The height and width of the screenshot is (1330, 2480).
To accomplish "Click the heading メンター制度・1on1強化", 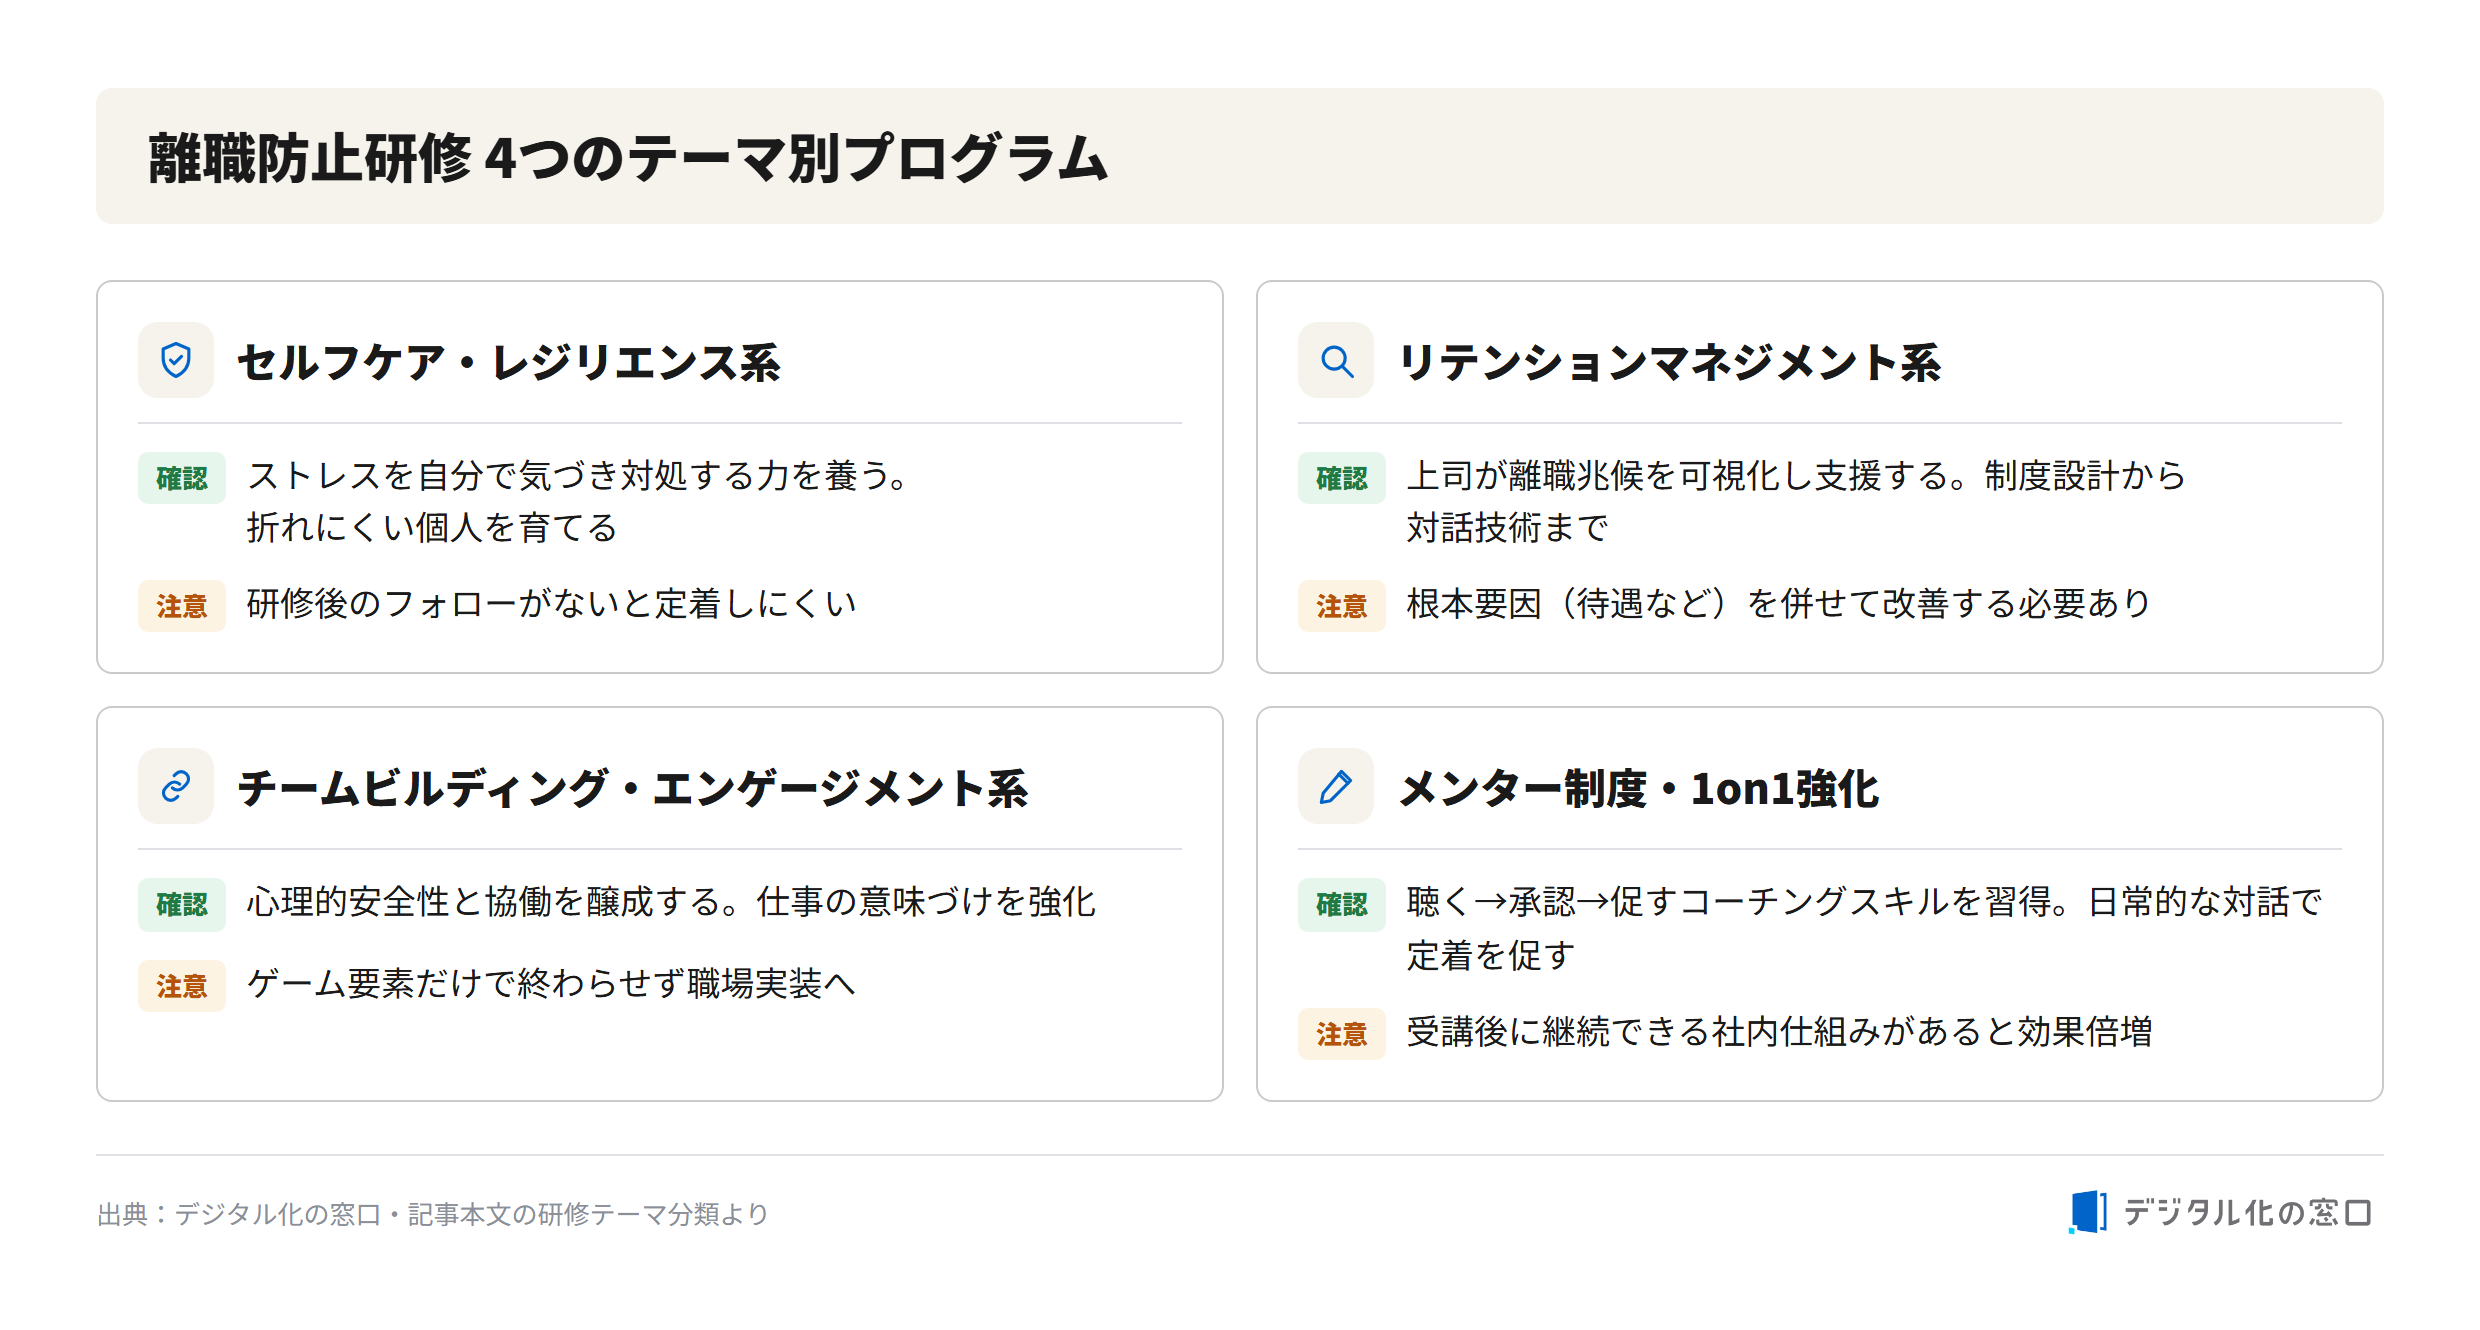I will 1639,788.
